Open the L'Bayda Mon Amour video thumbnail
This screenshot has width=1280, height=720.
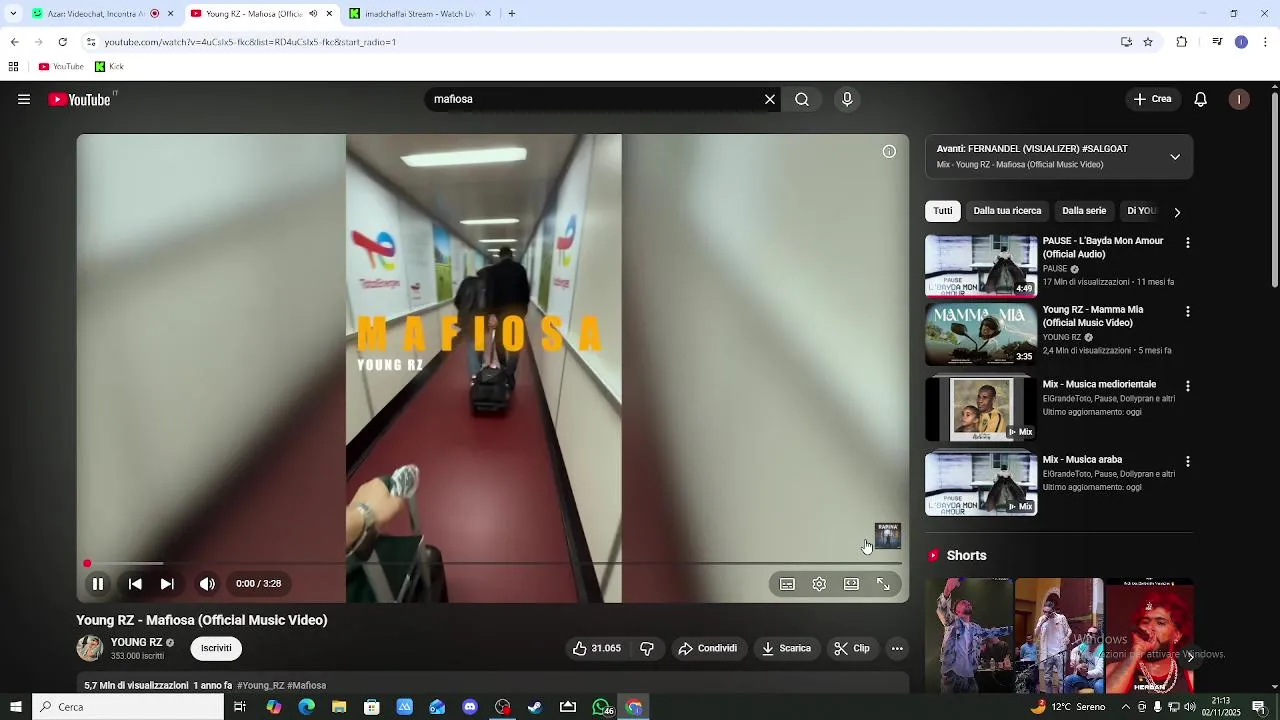(x=981, y=266)
